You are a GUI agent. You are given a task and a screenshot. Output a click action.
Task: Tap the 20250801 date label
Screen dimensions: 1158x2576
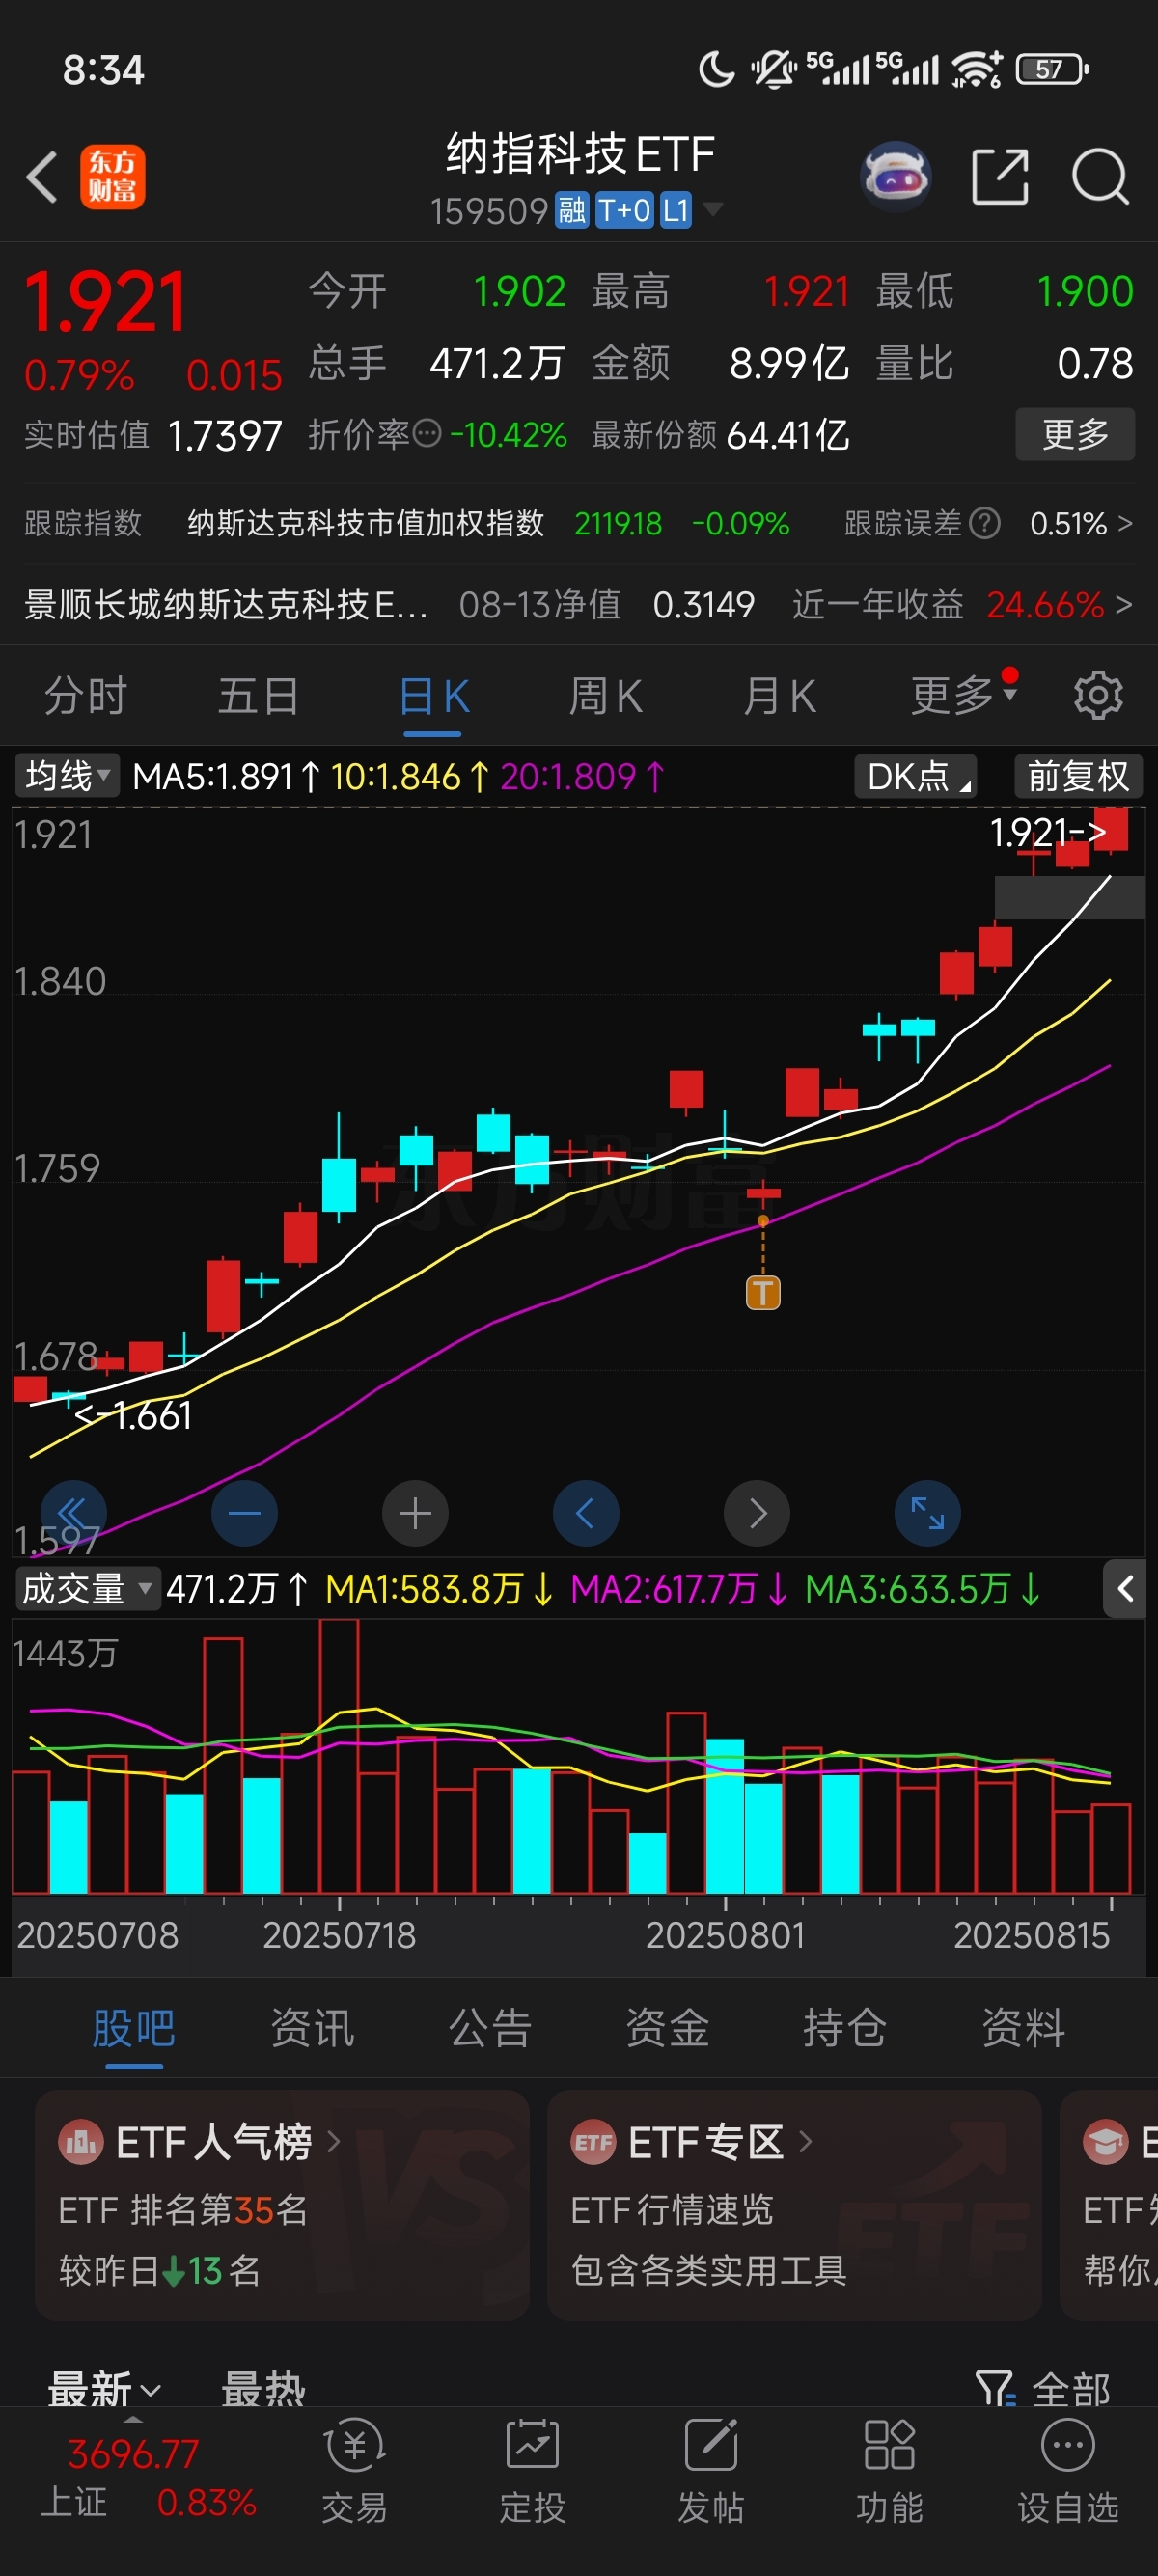click(x=726, y=1935)
